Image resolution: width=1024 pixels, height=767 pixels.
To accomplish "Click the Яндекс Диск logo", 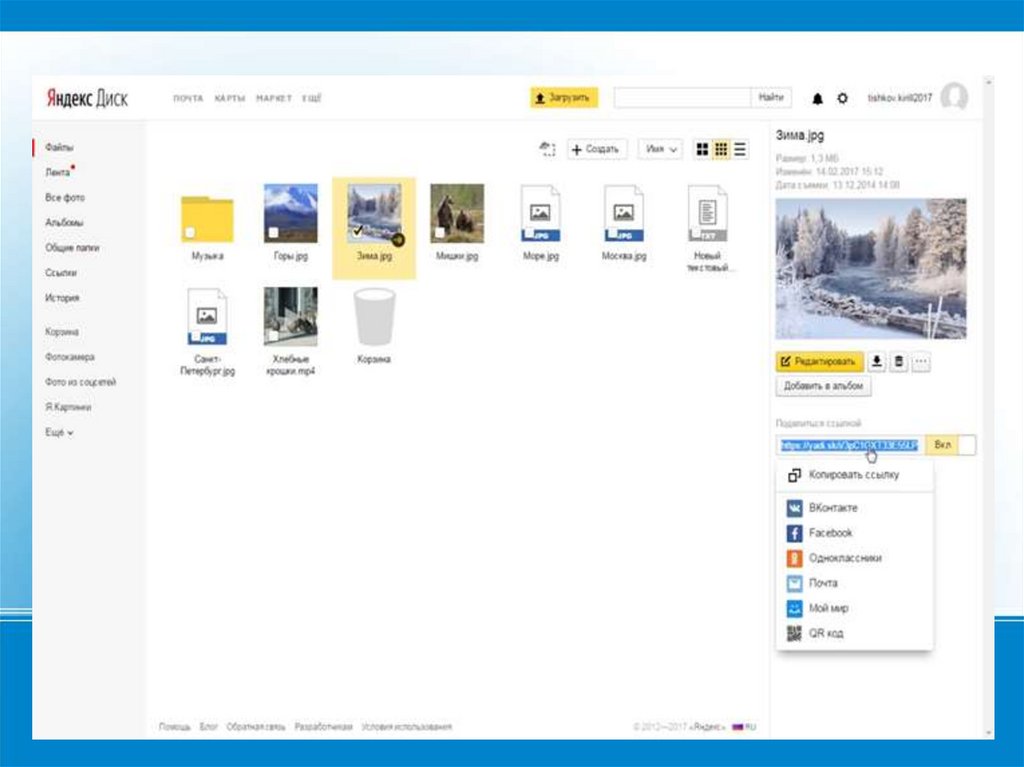I will coord(87,98).
